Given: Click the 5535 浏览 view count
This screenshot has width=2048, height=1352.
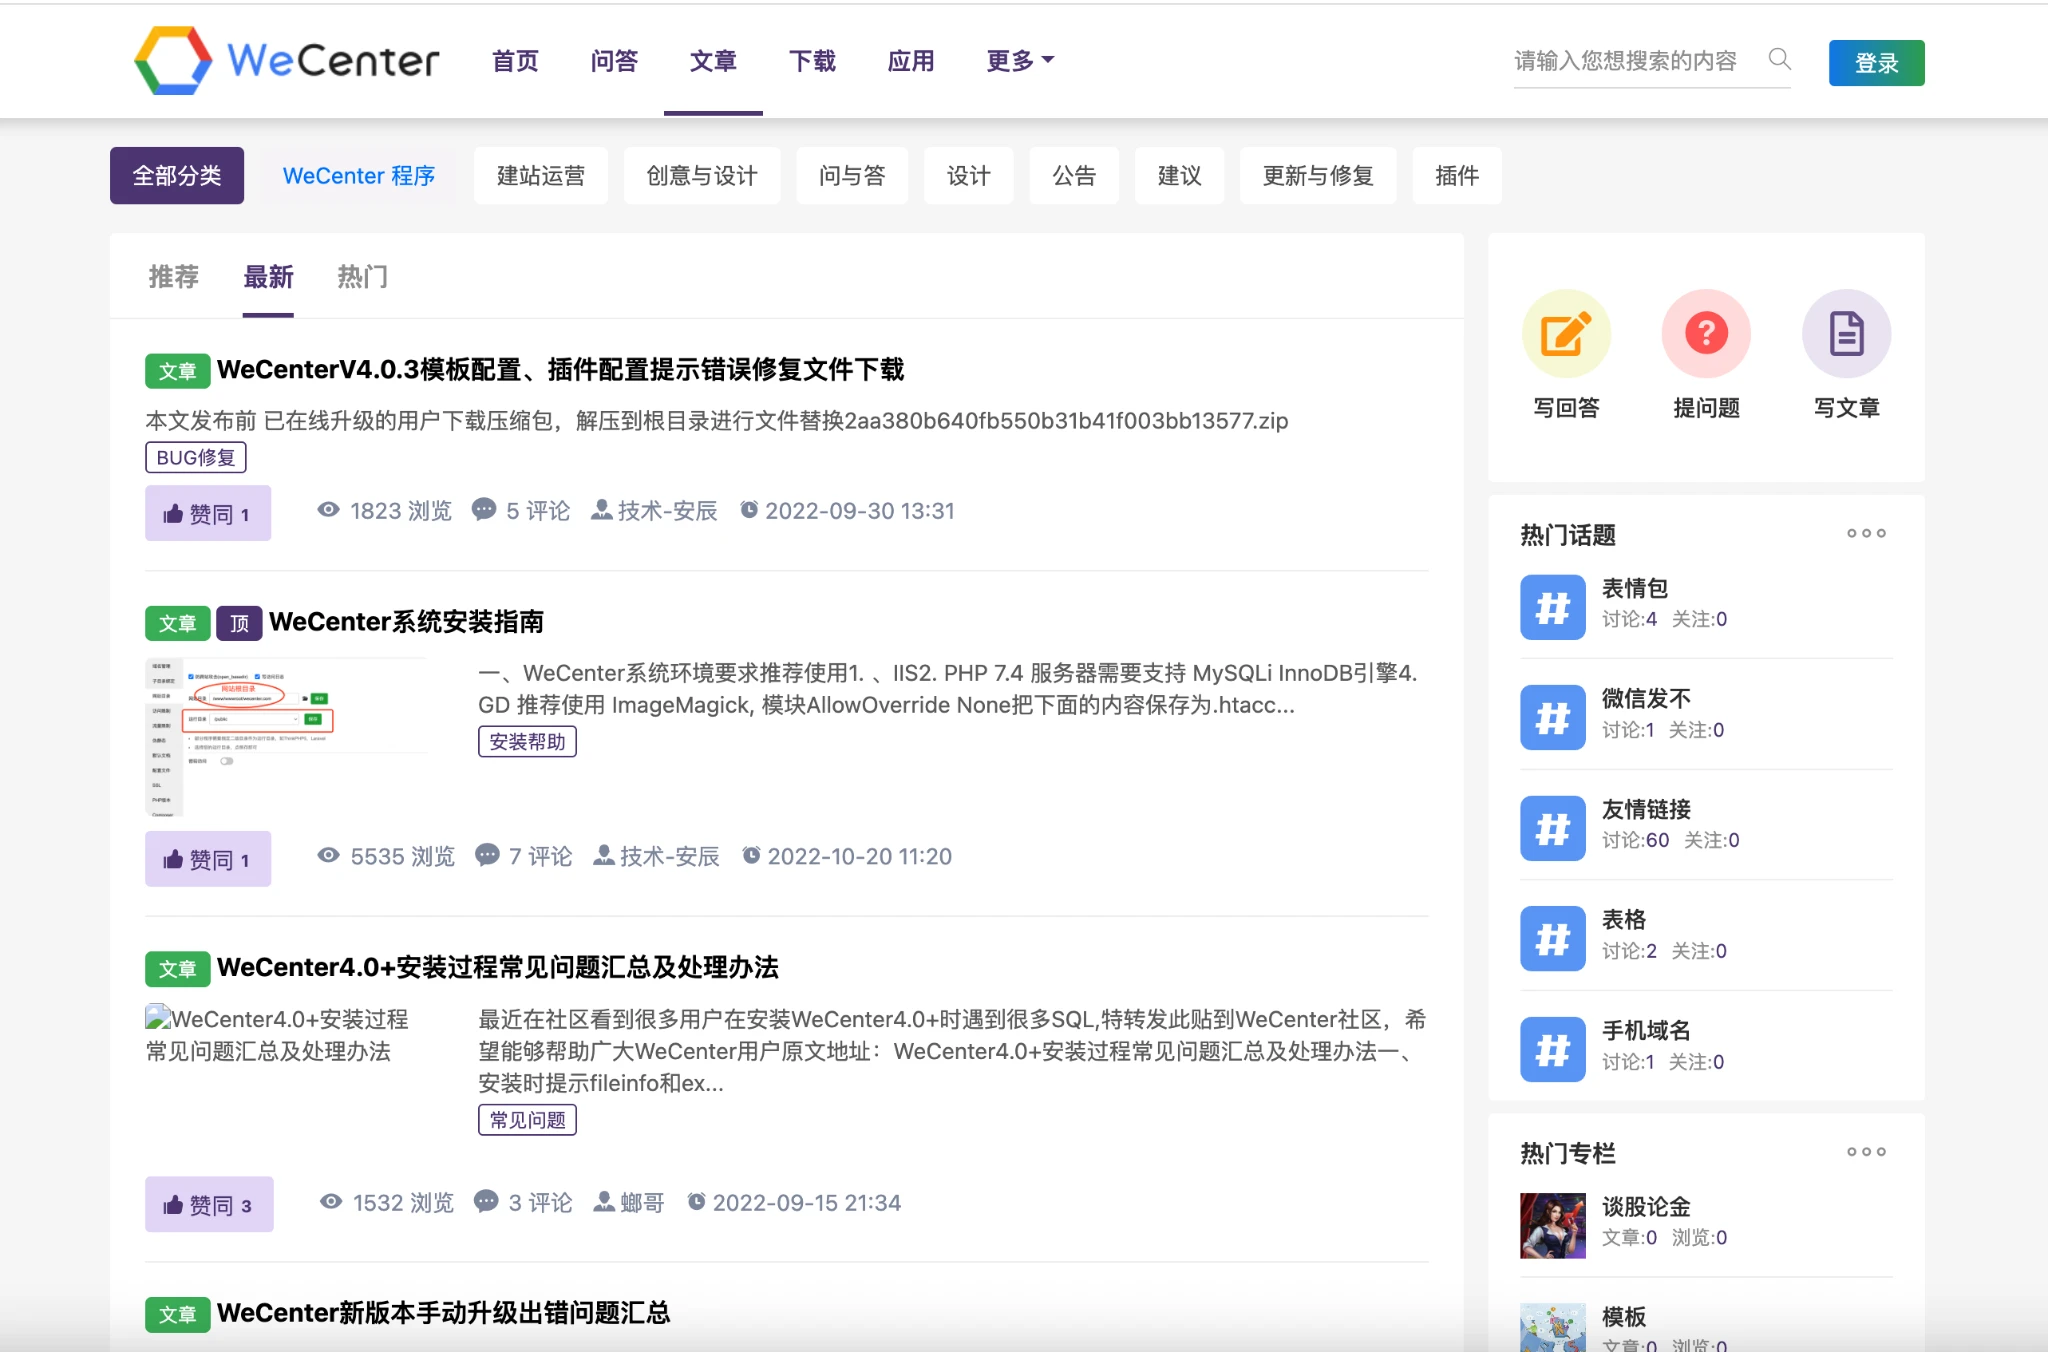Looking at the screenshot, I should tap(386, 856).
